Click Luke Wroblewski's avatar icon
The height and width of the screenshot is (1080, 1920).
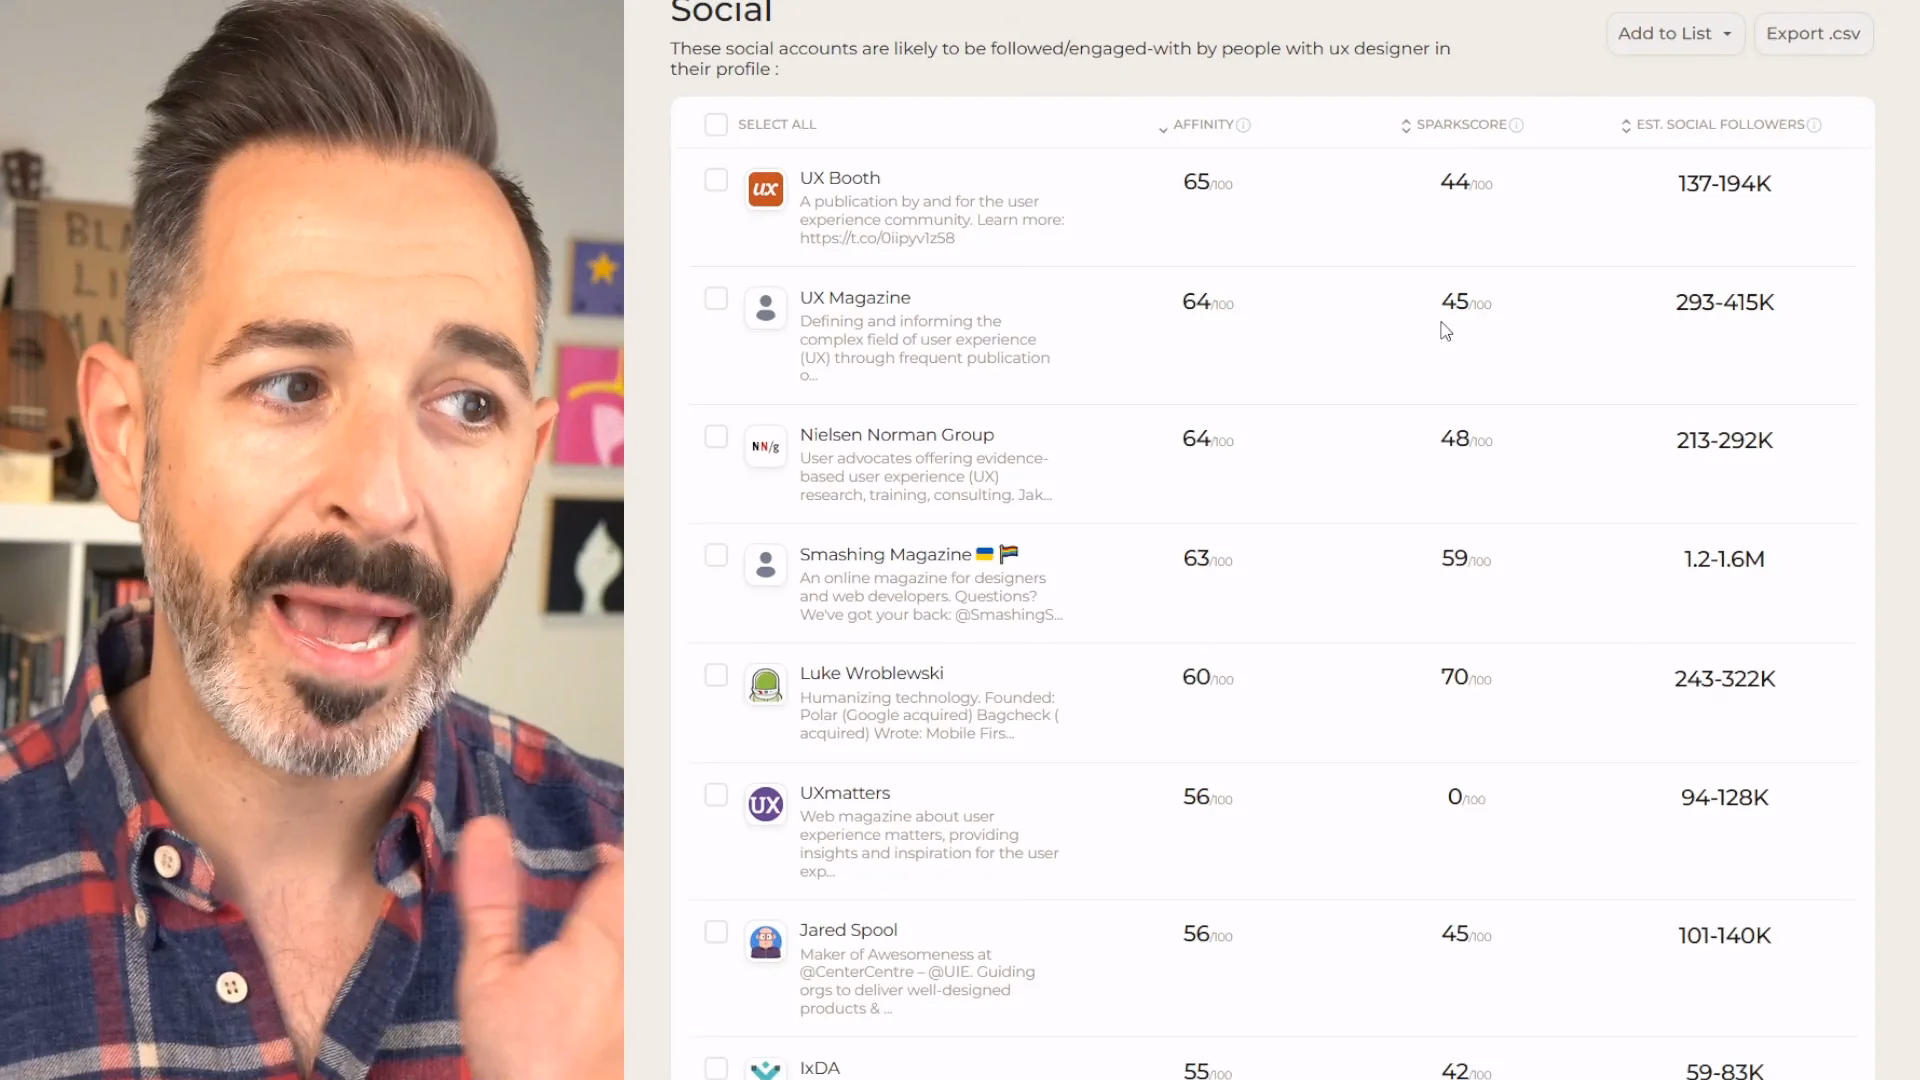click(766, 685)
